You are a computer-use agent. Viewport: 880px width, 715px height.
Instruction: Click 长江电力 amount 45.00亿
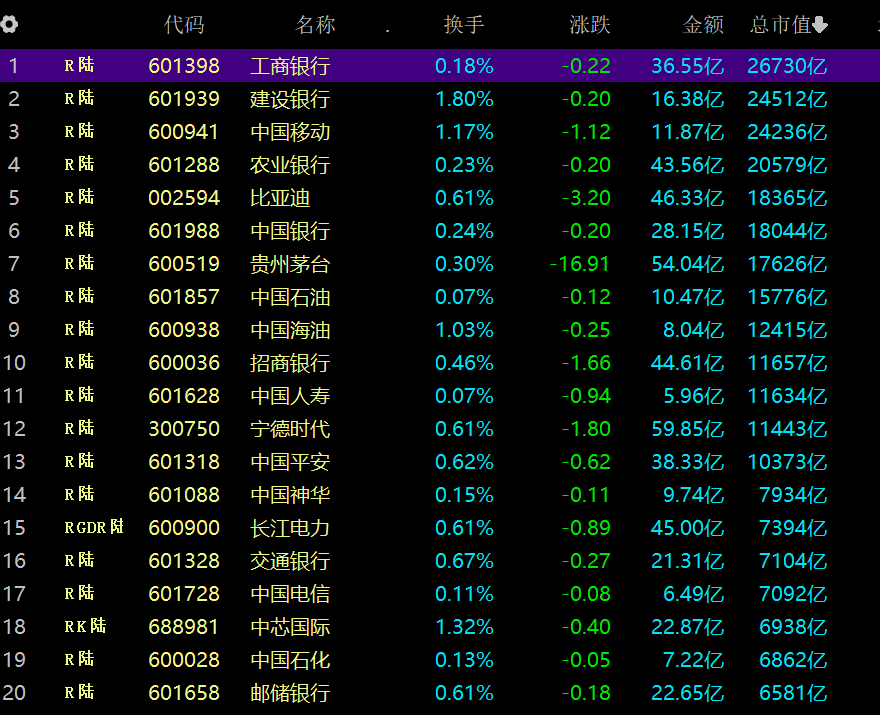pos(688,528)
